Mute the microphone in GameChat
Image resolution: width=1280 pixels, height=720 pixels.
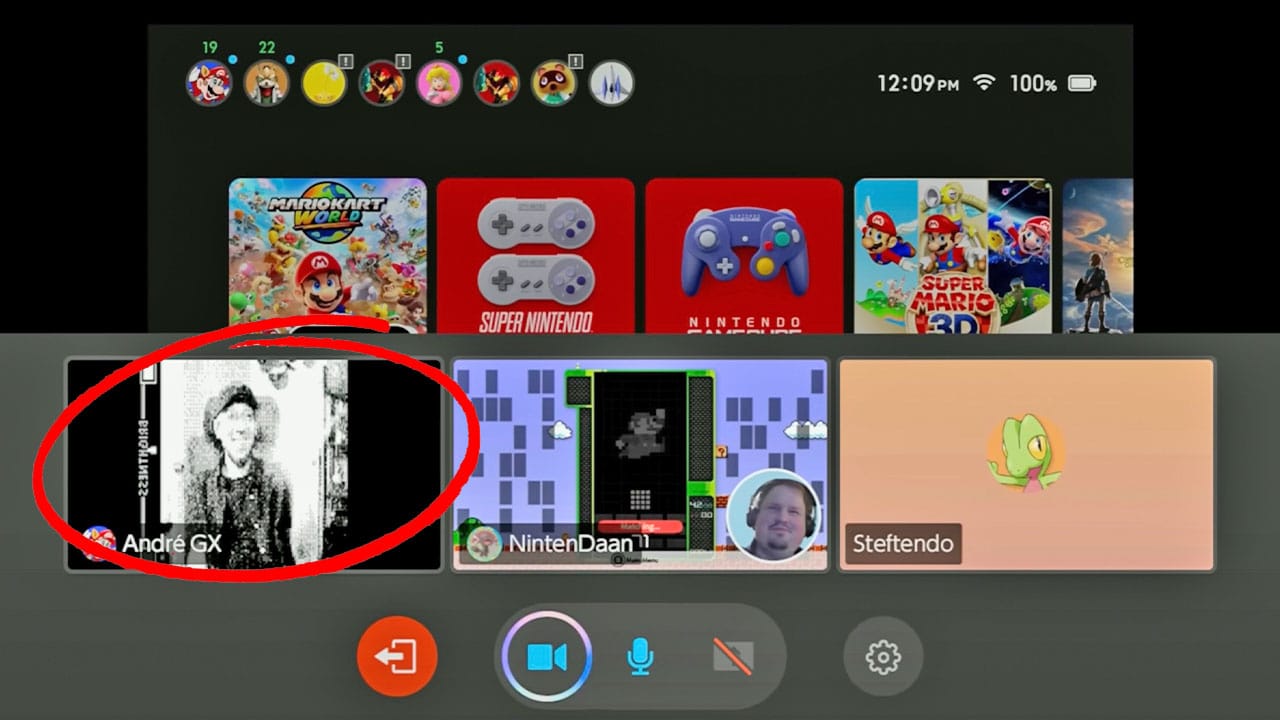(640, 657)
